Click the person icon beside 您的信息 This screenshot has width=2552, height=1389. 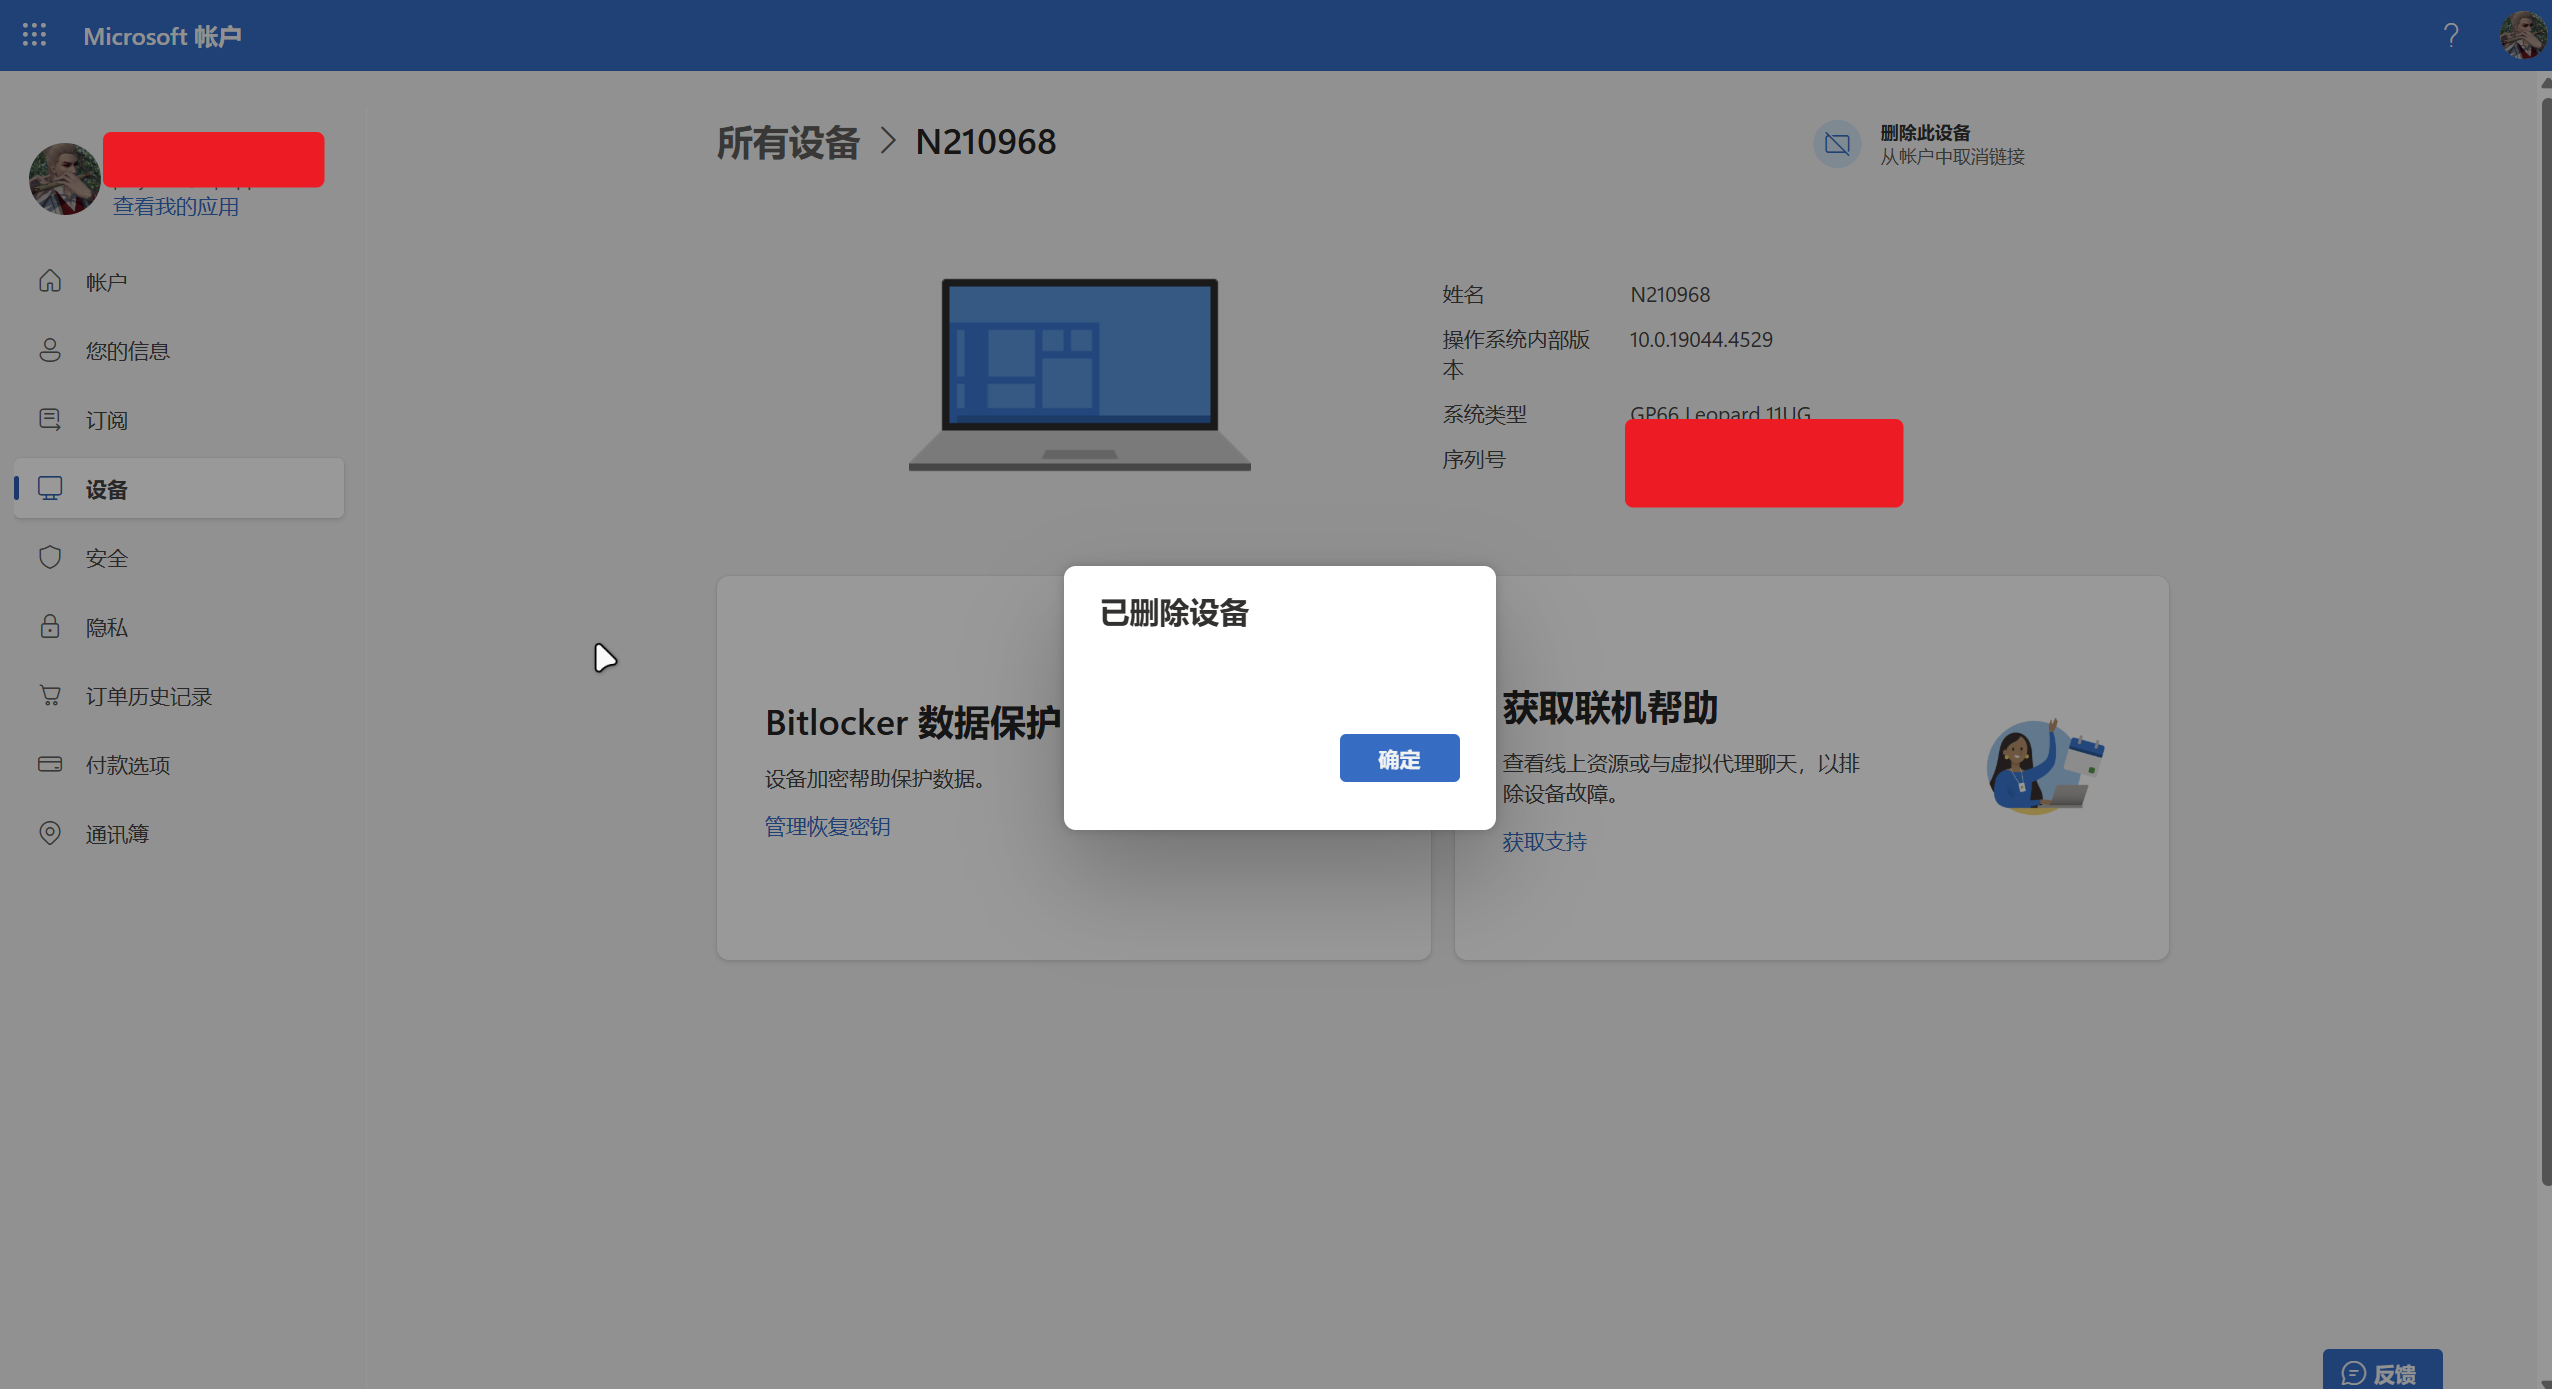[50, 350]
